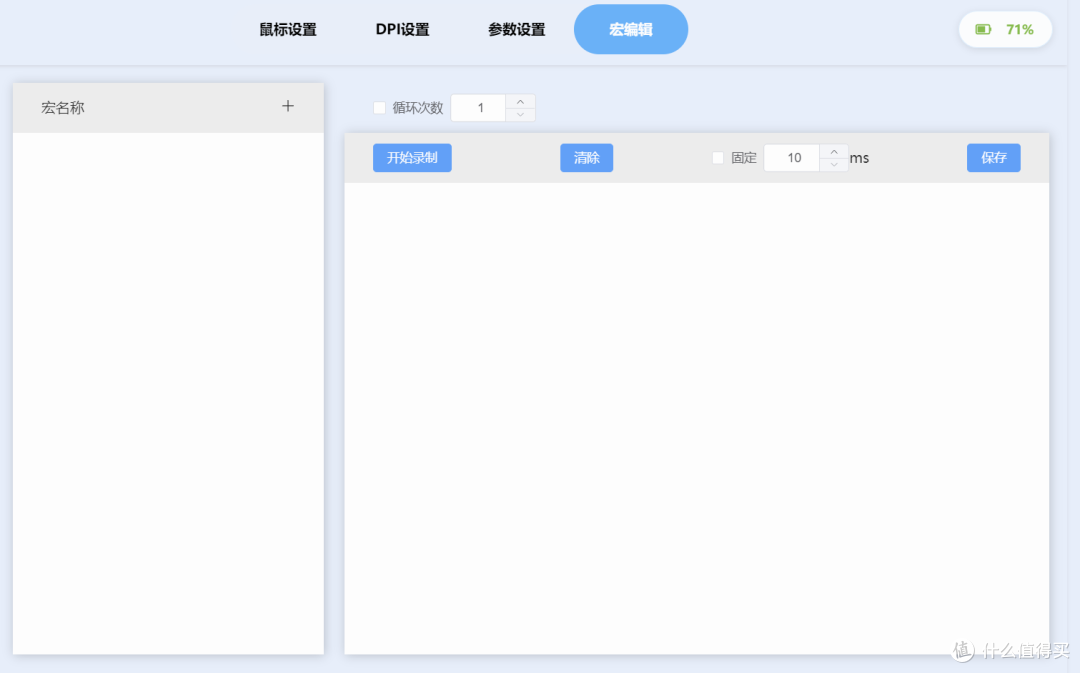This screenshot has height=673, width=1080.
Task: Increase the loop count with up arrow
Action: point(521,101)
